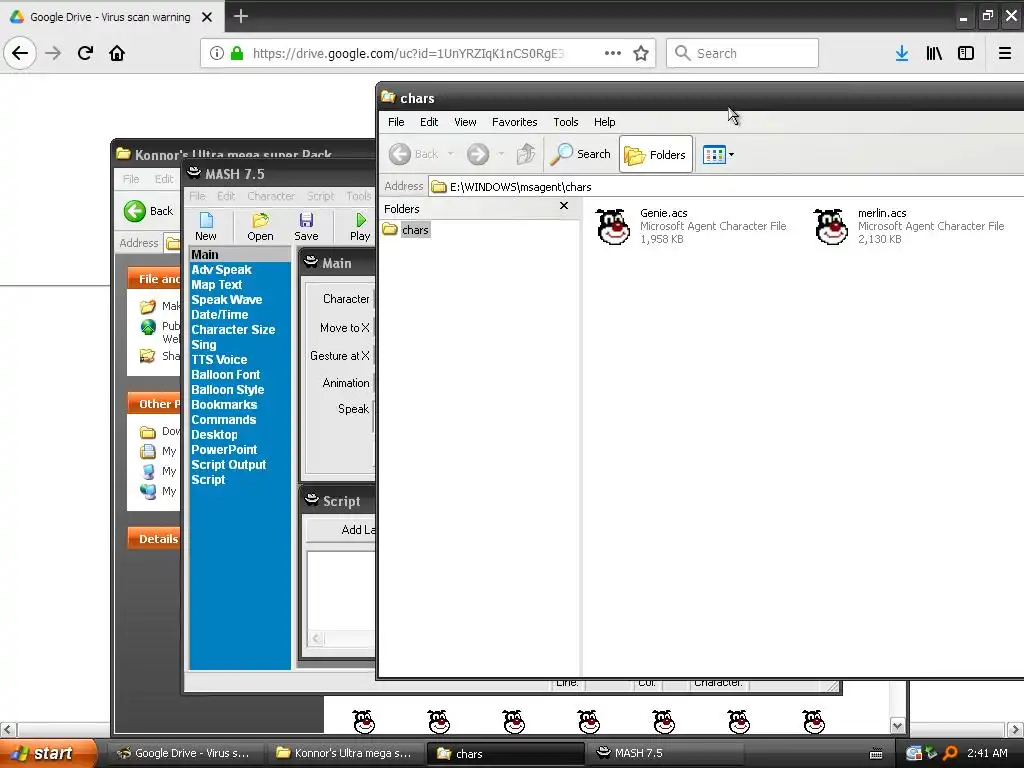Click Firefox back arrow button
Viewport: 1024px width, 768px height.
(x=20, y=53)
